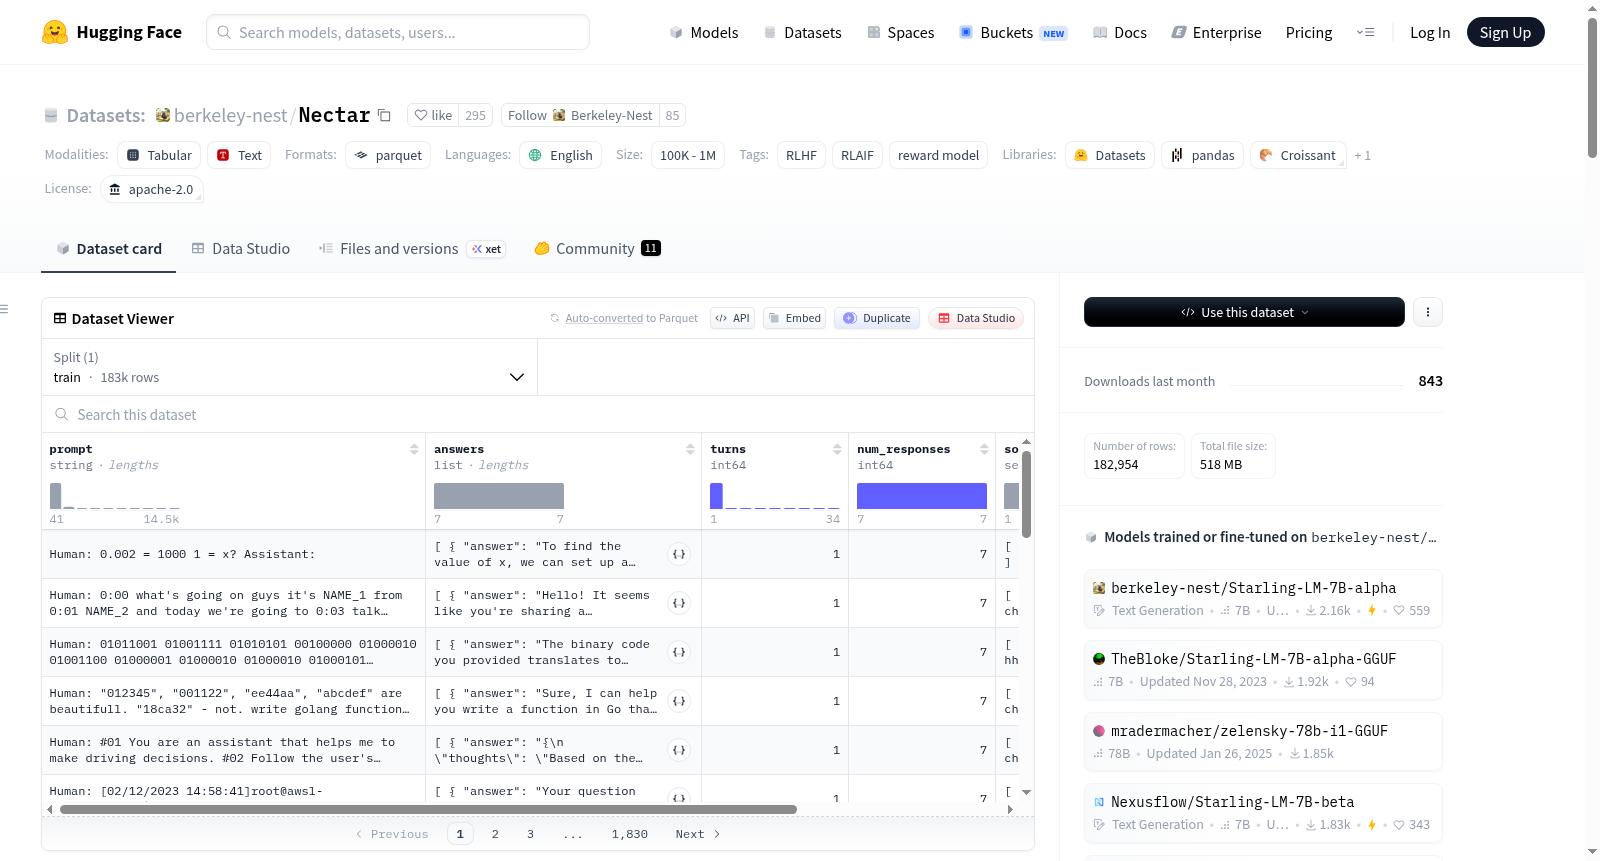The height and width of the screenshot is (861, 1600).
Task: Click the turns histogram bar
Action: pyautogui.click(x=716, y=496)
